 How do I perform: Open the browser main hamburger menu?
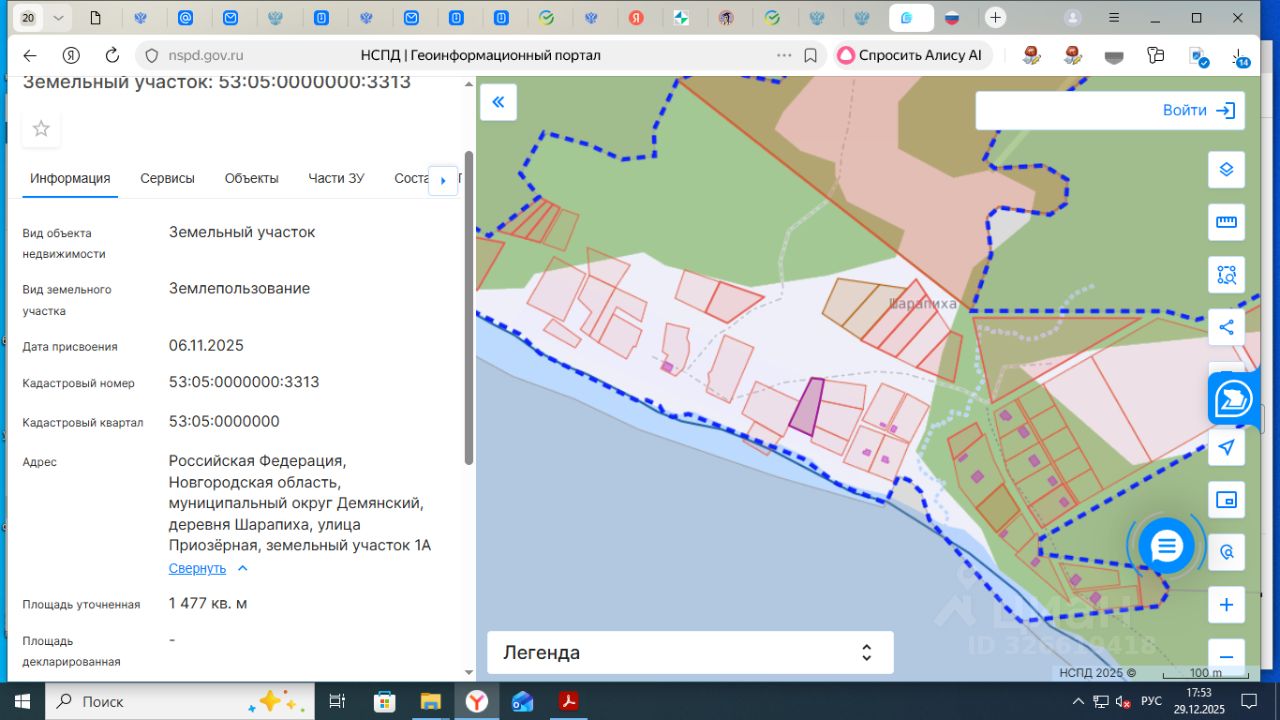pos(1113,18)
